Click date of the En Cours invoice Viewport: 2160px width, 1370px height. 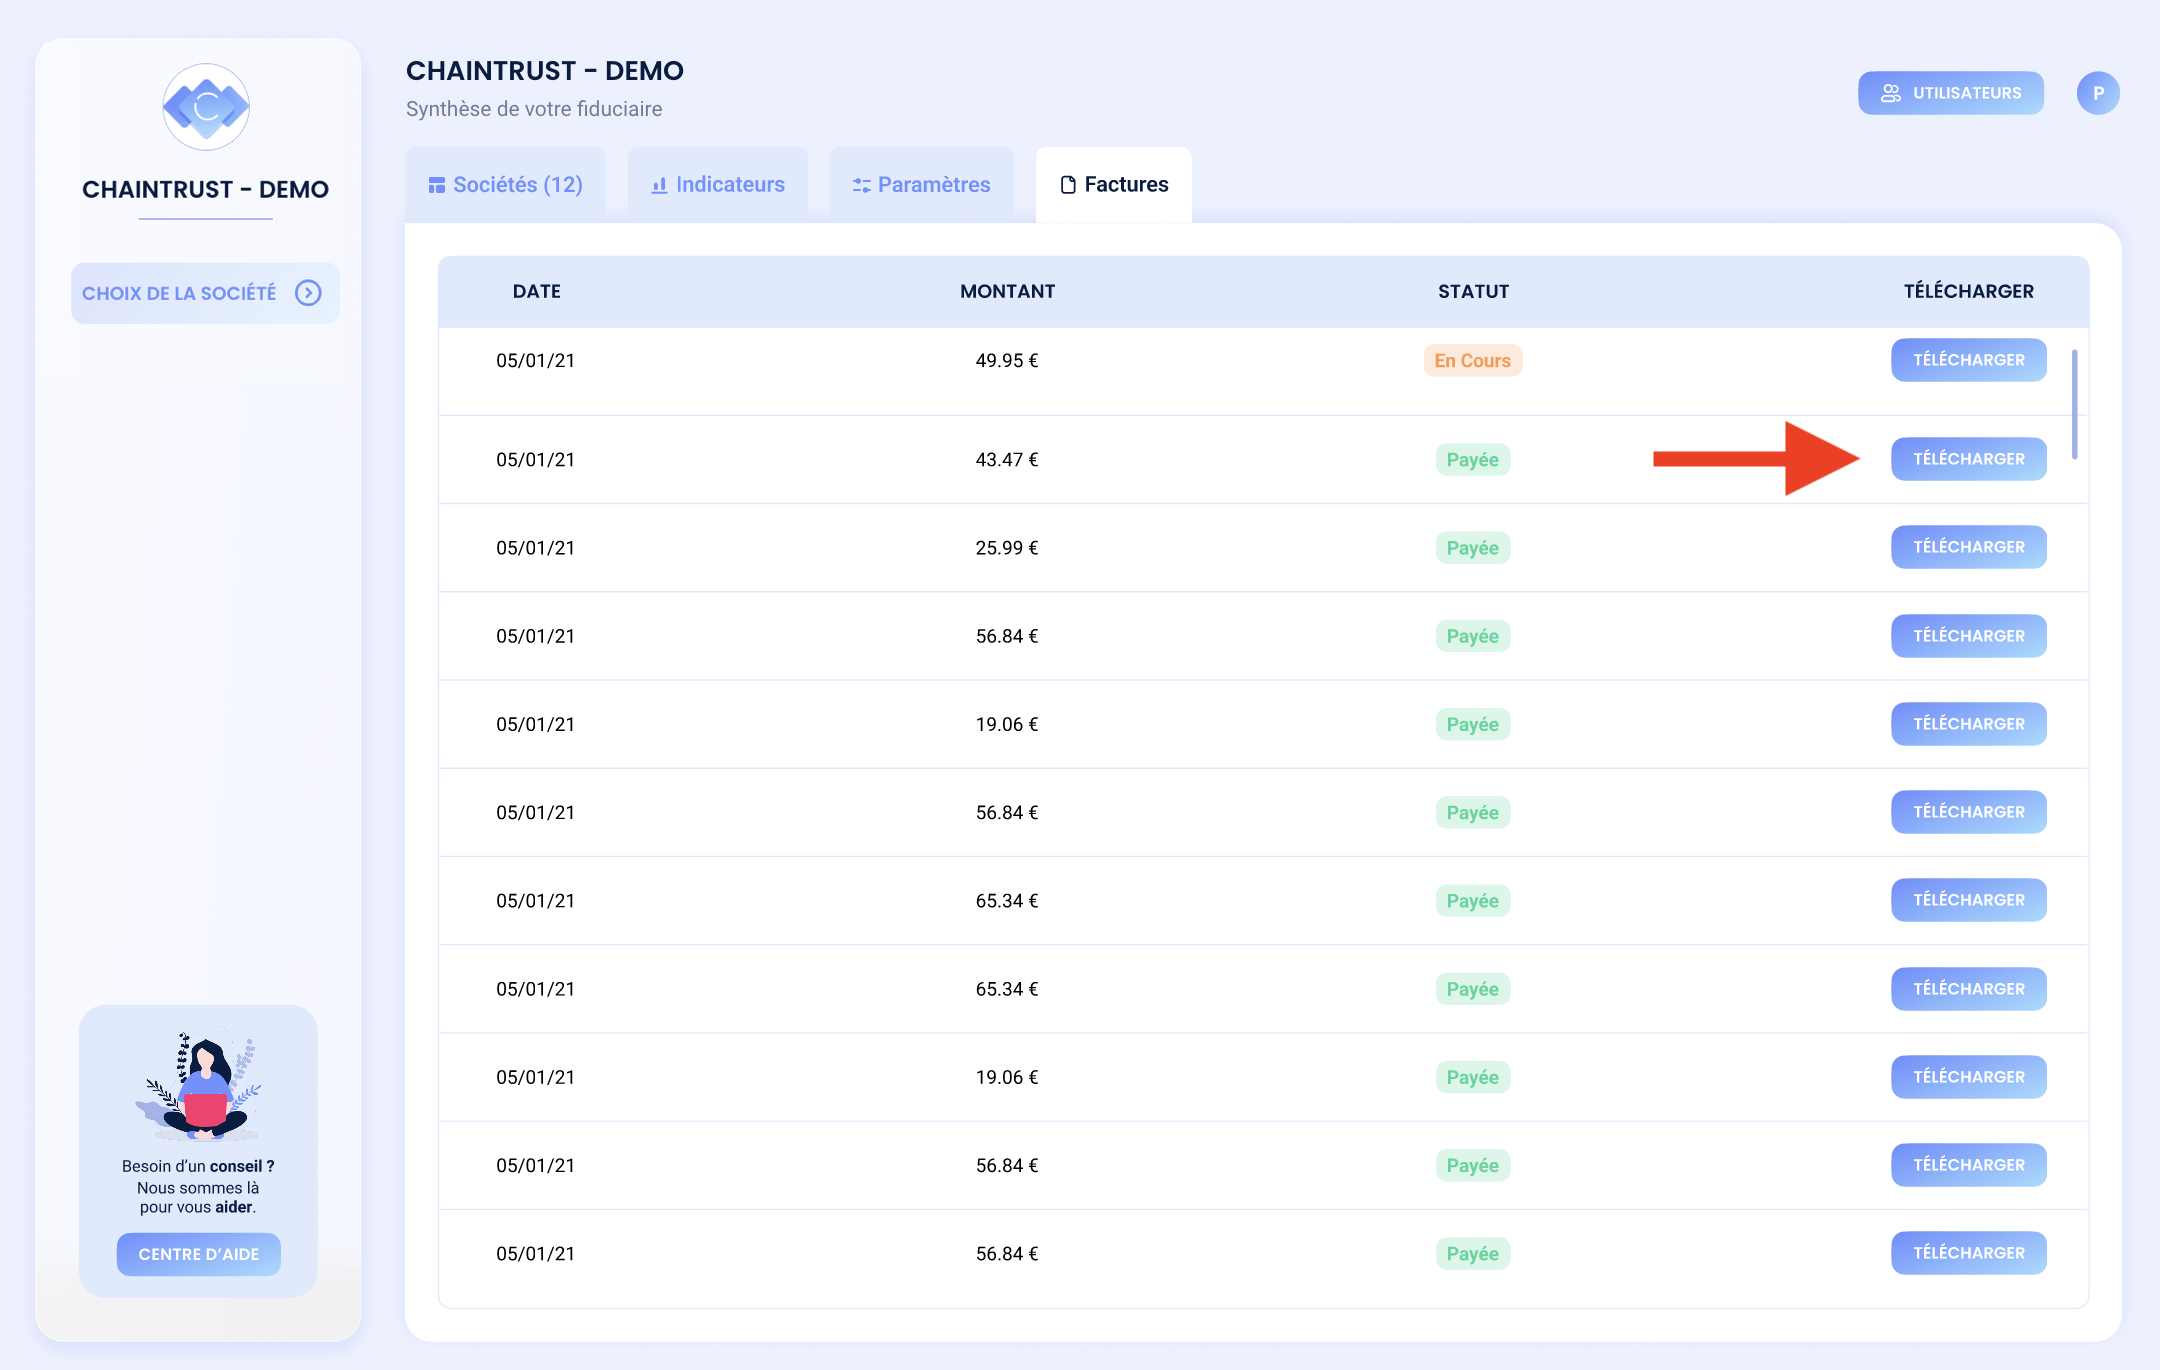click(x=536, y=361)
